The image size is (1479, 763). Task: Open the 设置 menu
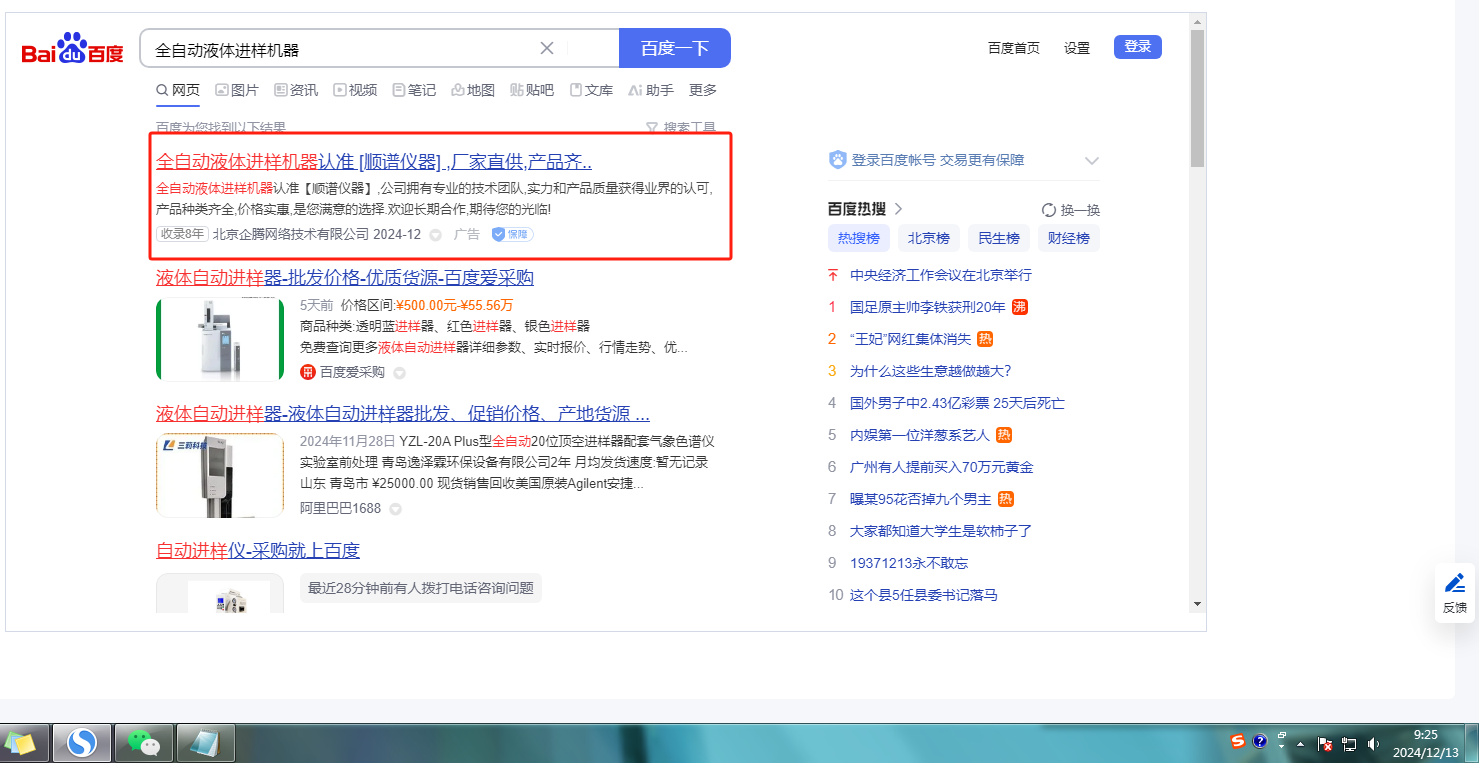[x=1077, y=48]
